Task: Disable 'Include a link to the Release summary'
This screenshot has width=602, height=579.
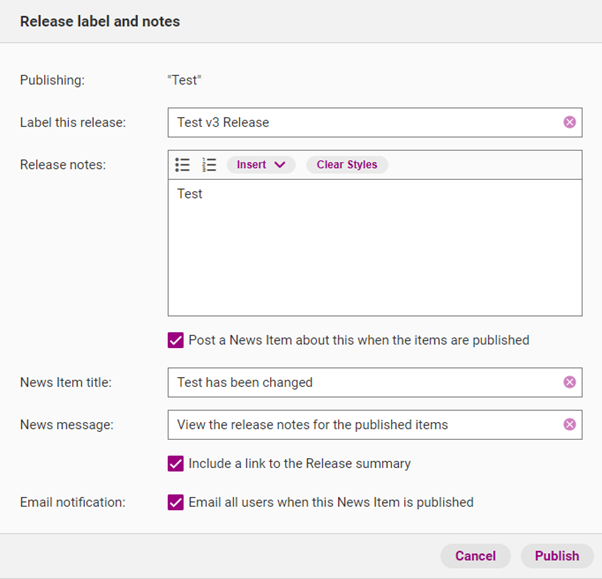Action: (176, 464)
